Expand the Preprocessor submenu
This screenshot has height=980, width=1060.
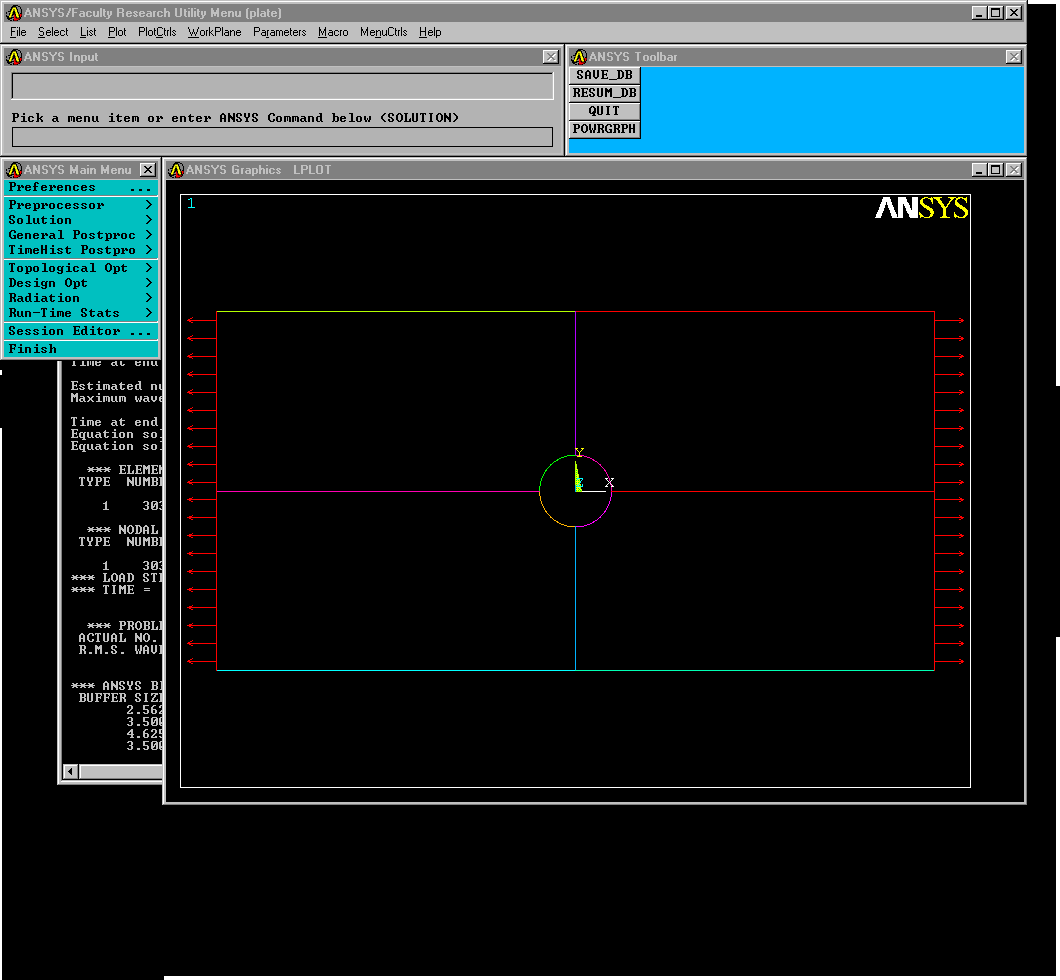(80, 205)
